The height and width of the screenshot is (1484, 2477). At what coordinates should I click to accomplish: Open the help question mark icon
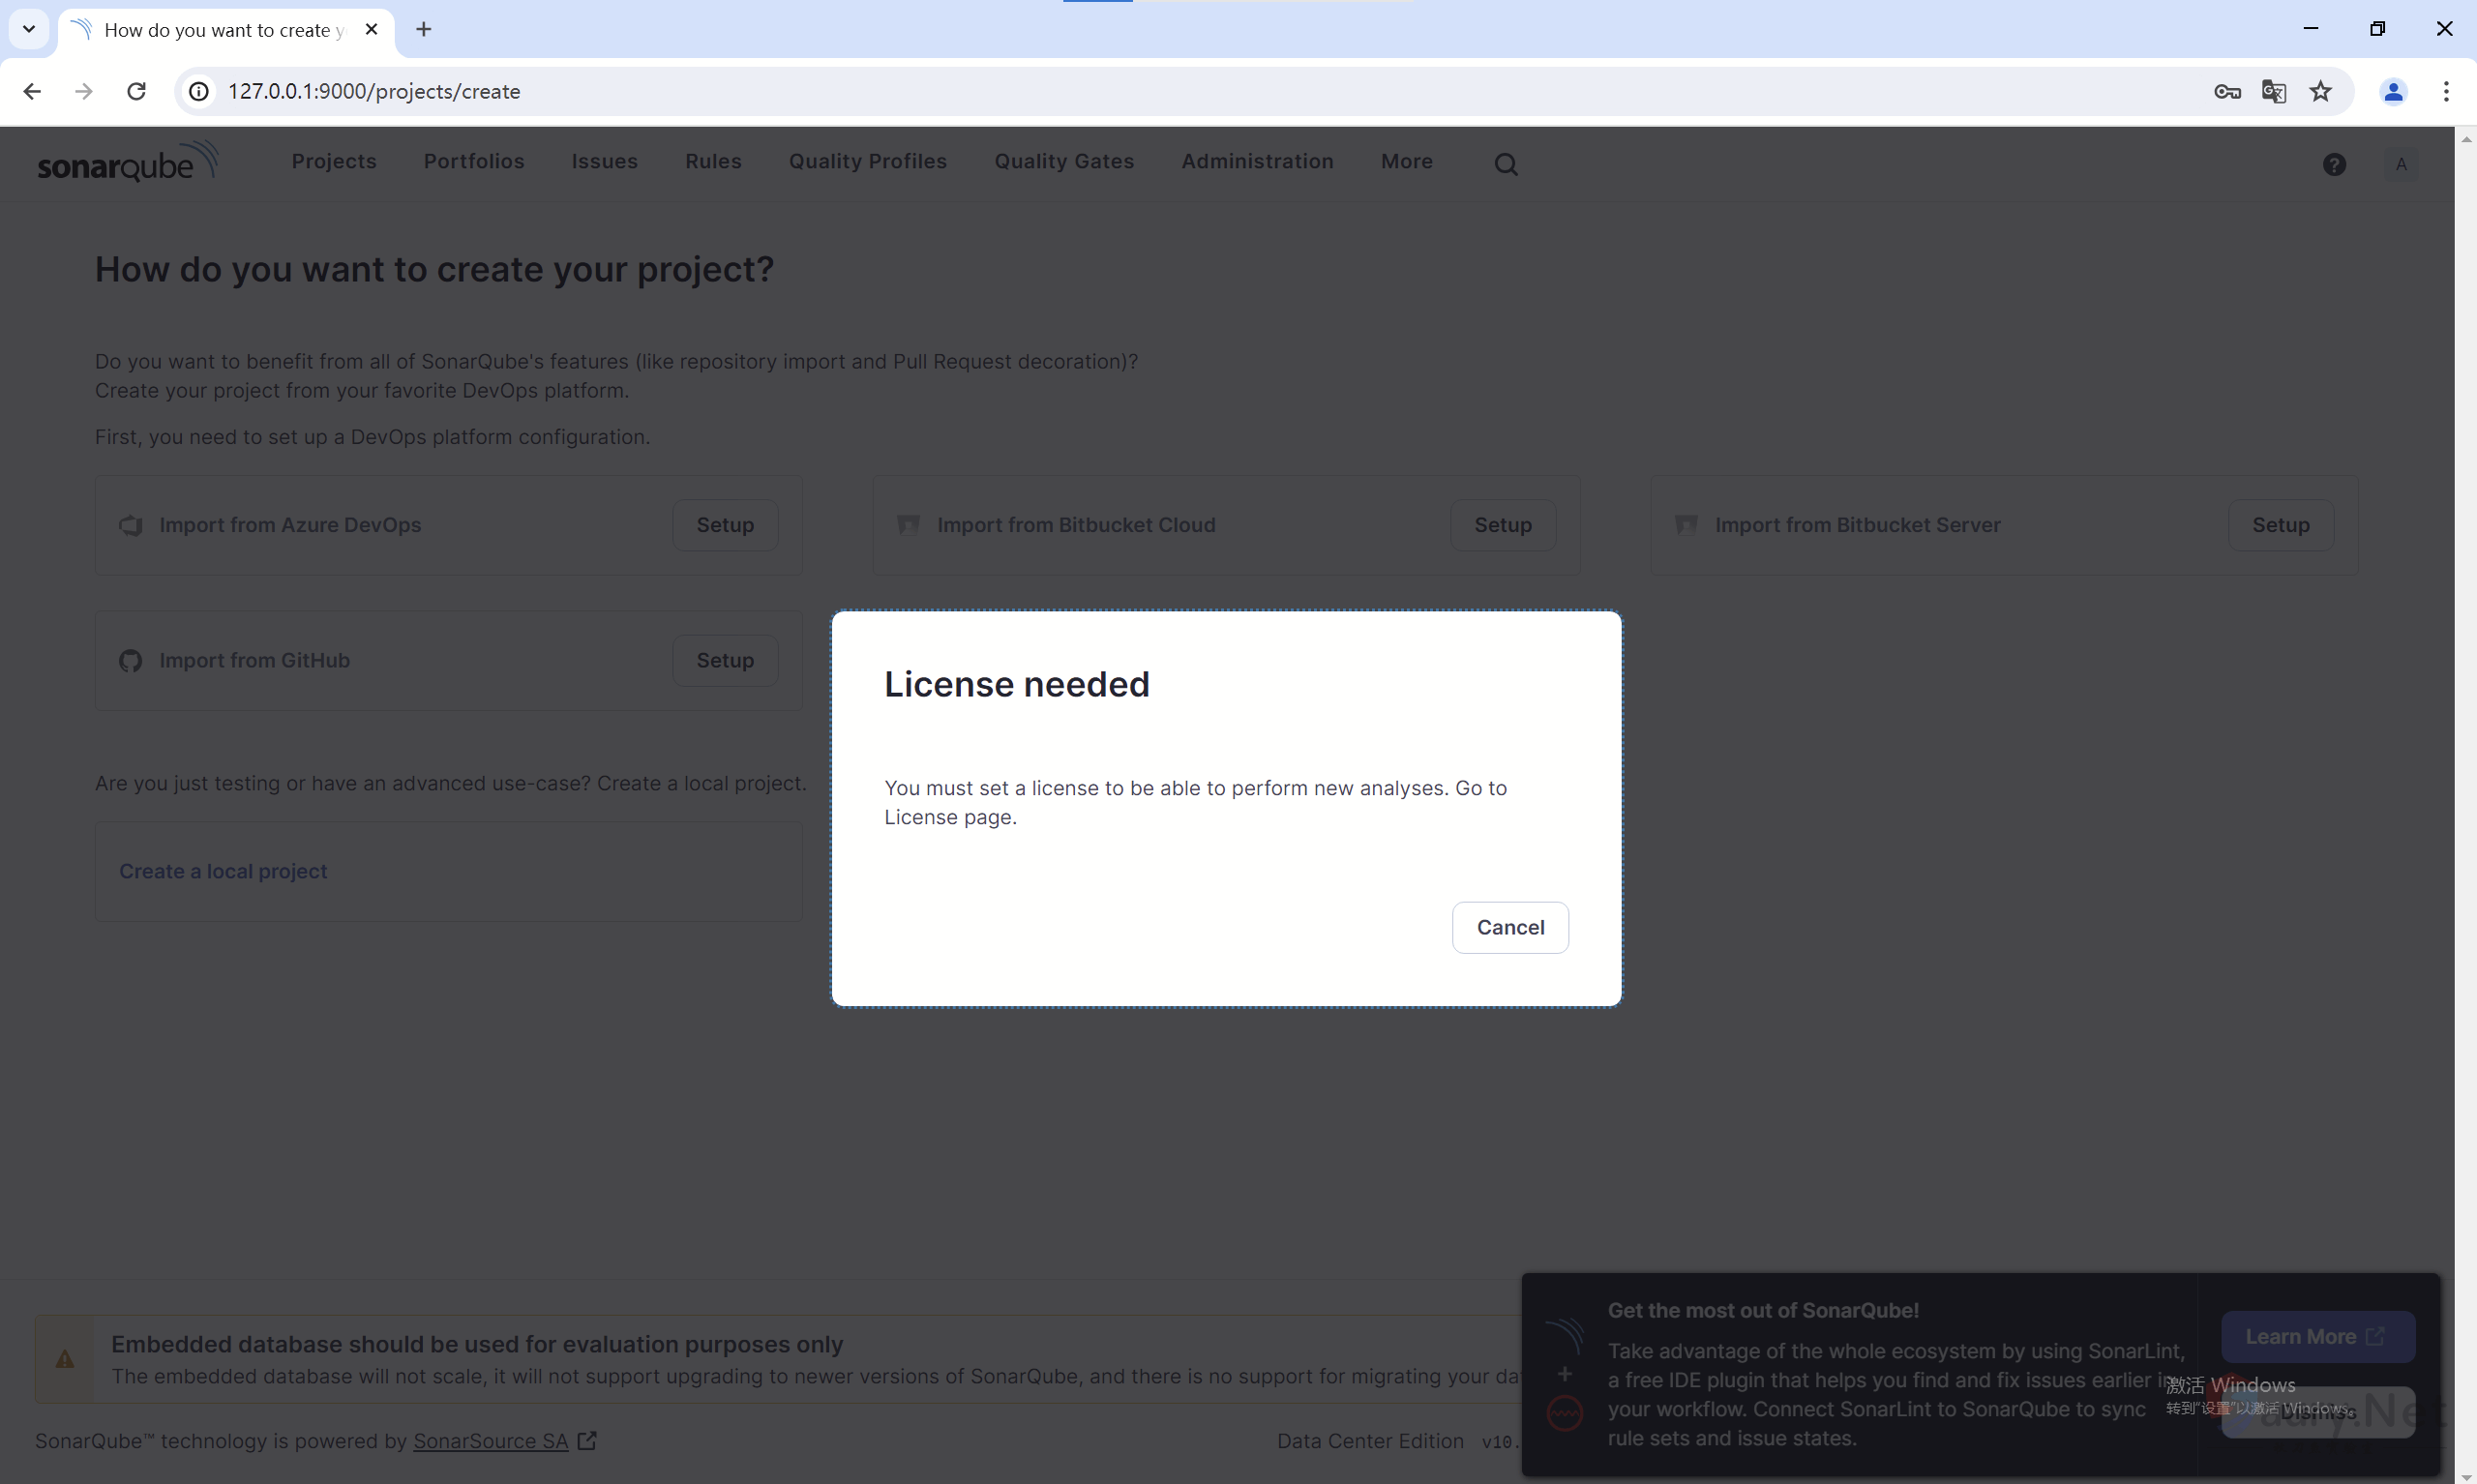pos(2333,164)
